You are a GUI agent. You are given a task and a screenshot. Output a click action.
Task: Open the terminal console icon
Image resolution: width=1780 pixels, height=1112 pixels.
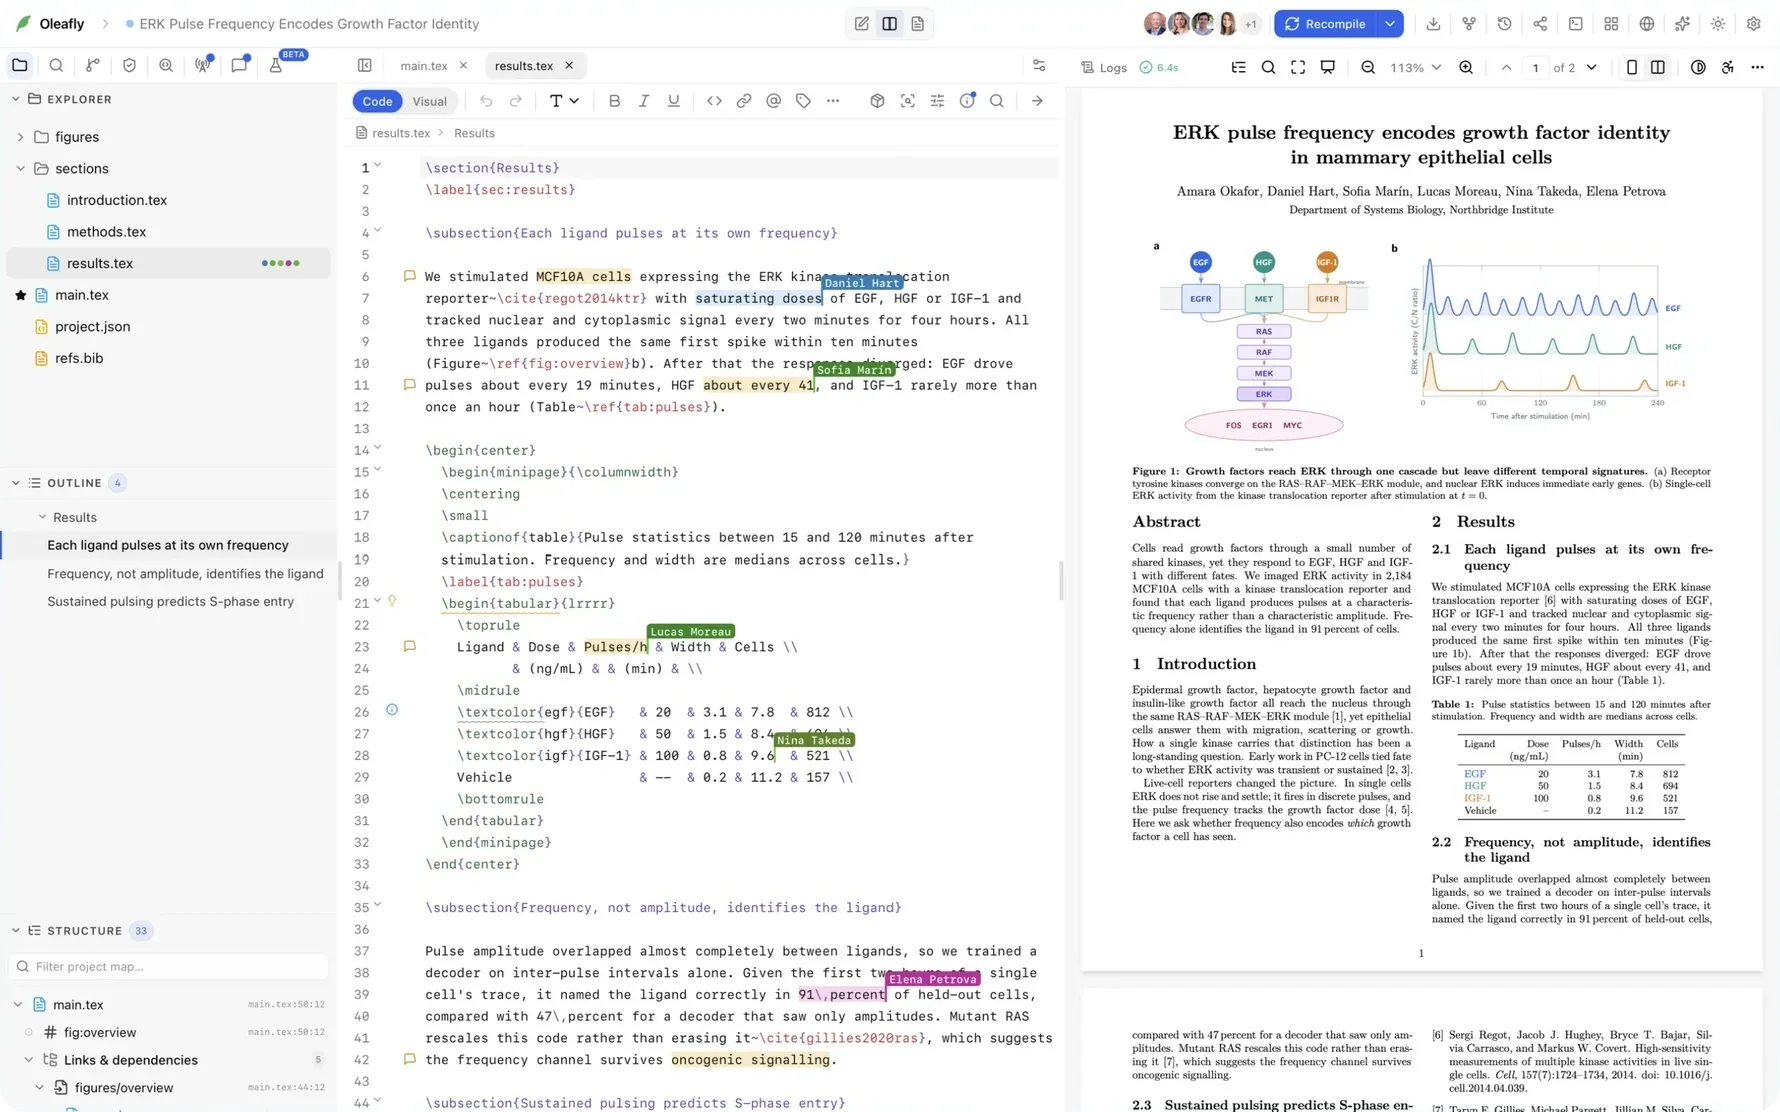[1576, 24]
